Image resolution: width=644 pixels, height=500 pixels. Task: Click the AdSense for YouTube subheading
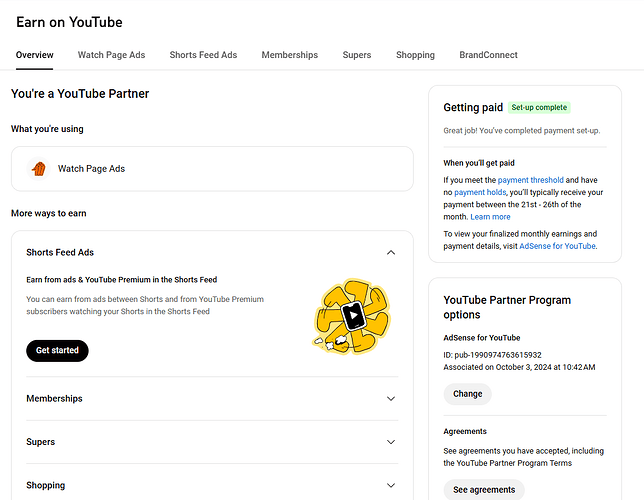point(482,338)
